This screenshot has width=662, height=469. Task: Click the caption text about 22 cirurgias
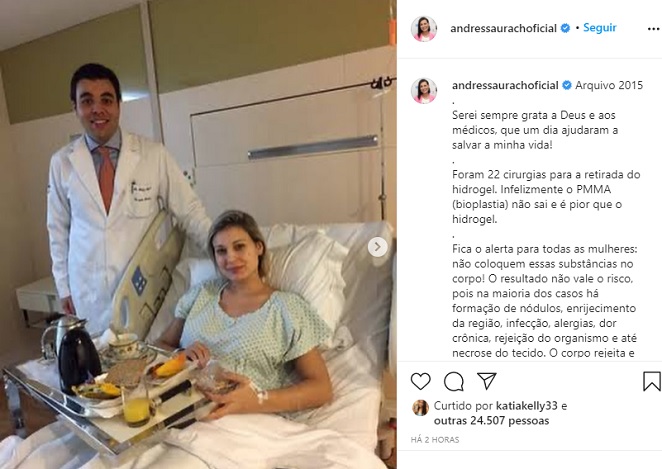[x=546, y=197]
